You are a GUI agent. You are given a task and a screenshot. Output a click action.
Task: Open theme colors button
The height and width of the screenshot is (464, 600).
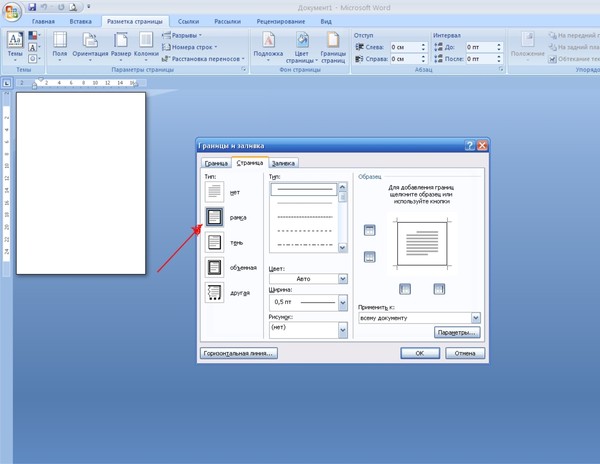point(34,36)
